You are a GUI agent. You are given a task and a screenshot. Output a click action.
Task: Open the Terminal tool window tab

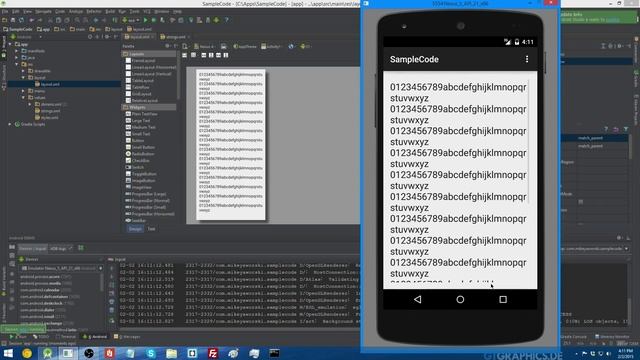click(66, 337)
